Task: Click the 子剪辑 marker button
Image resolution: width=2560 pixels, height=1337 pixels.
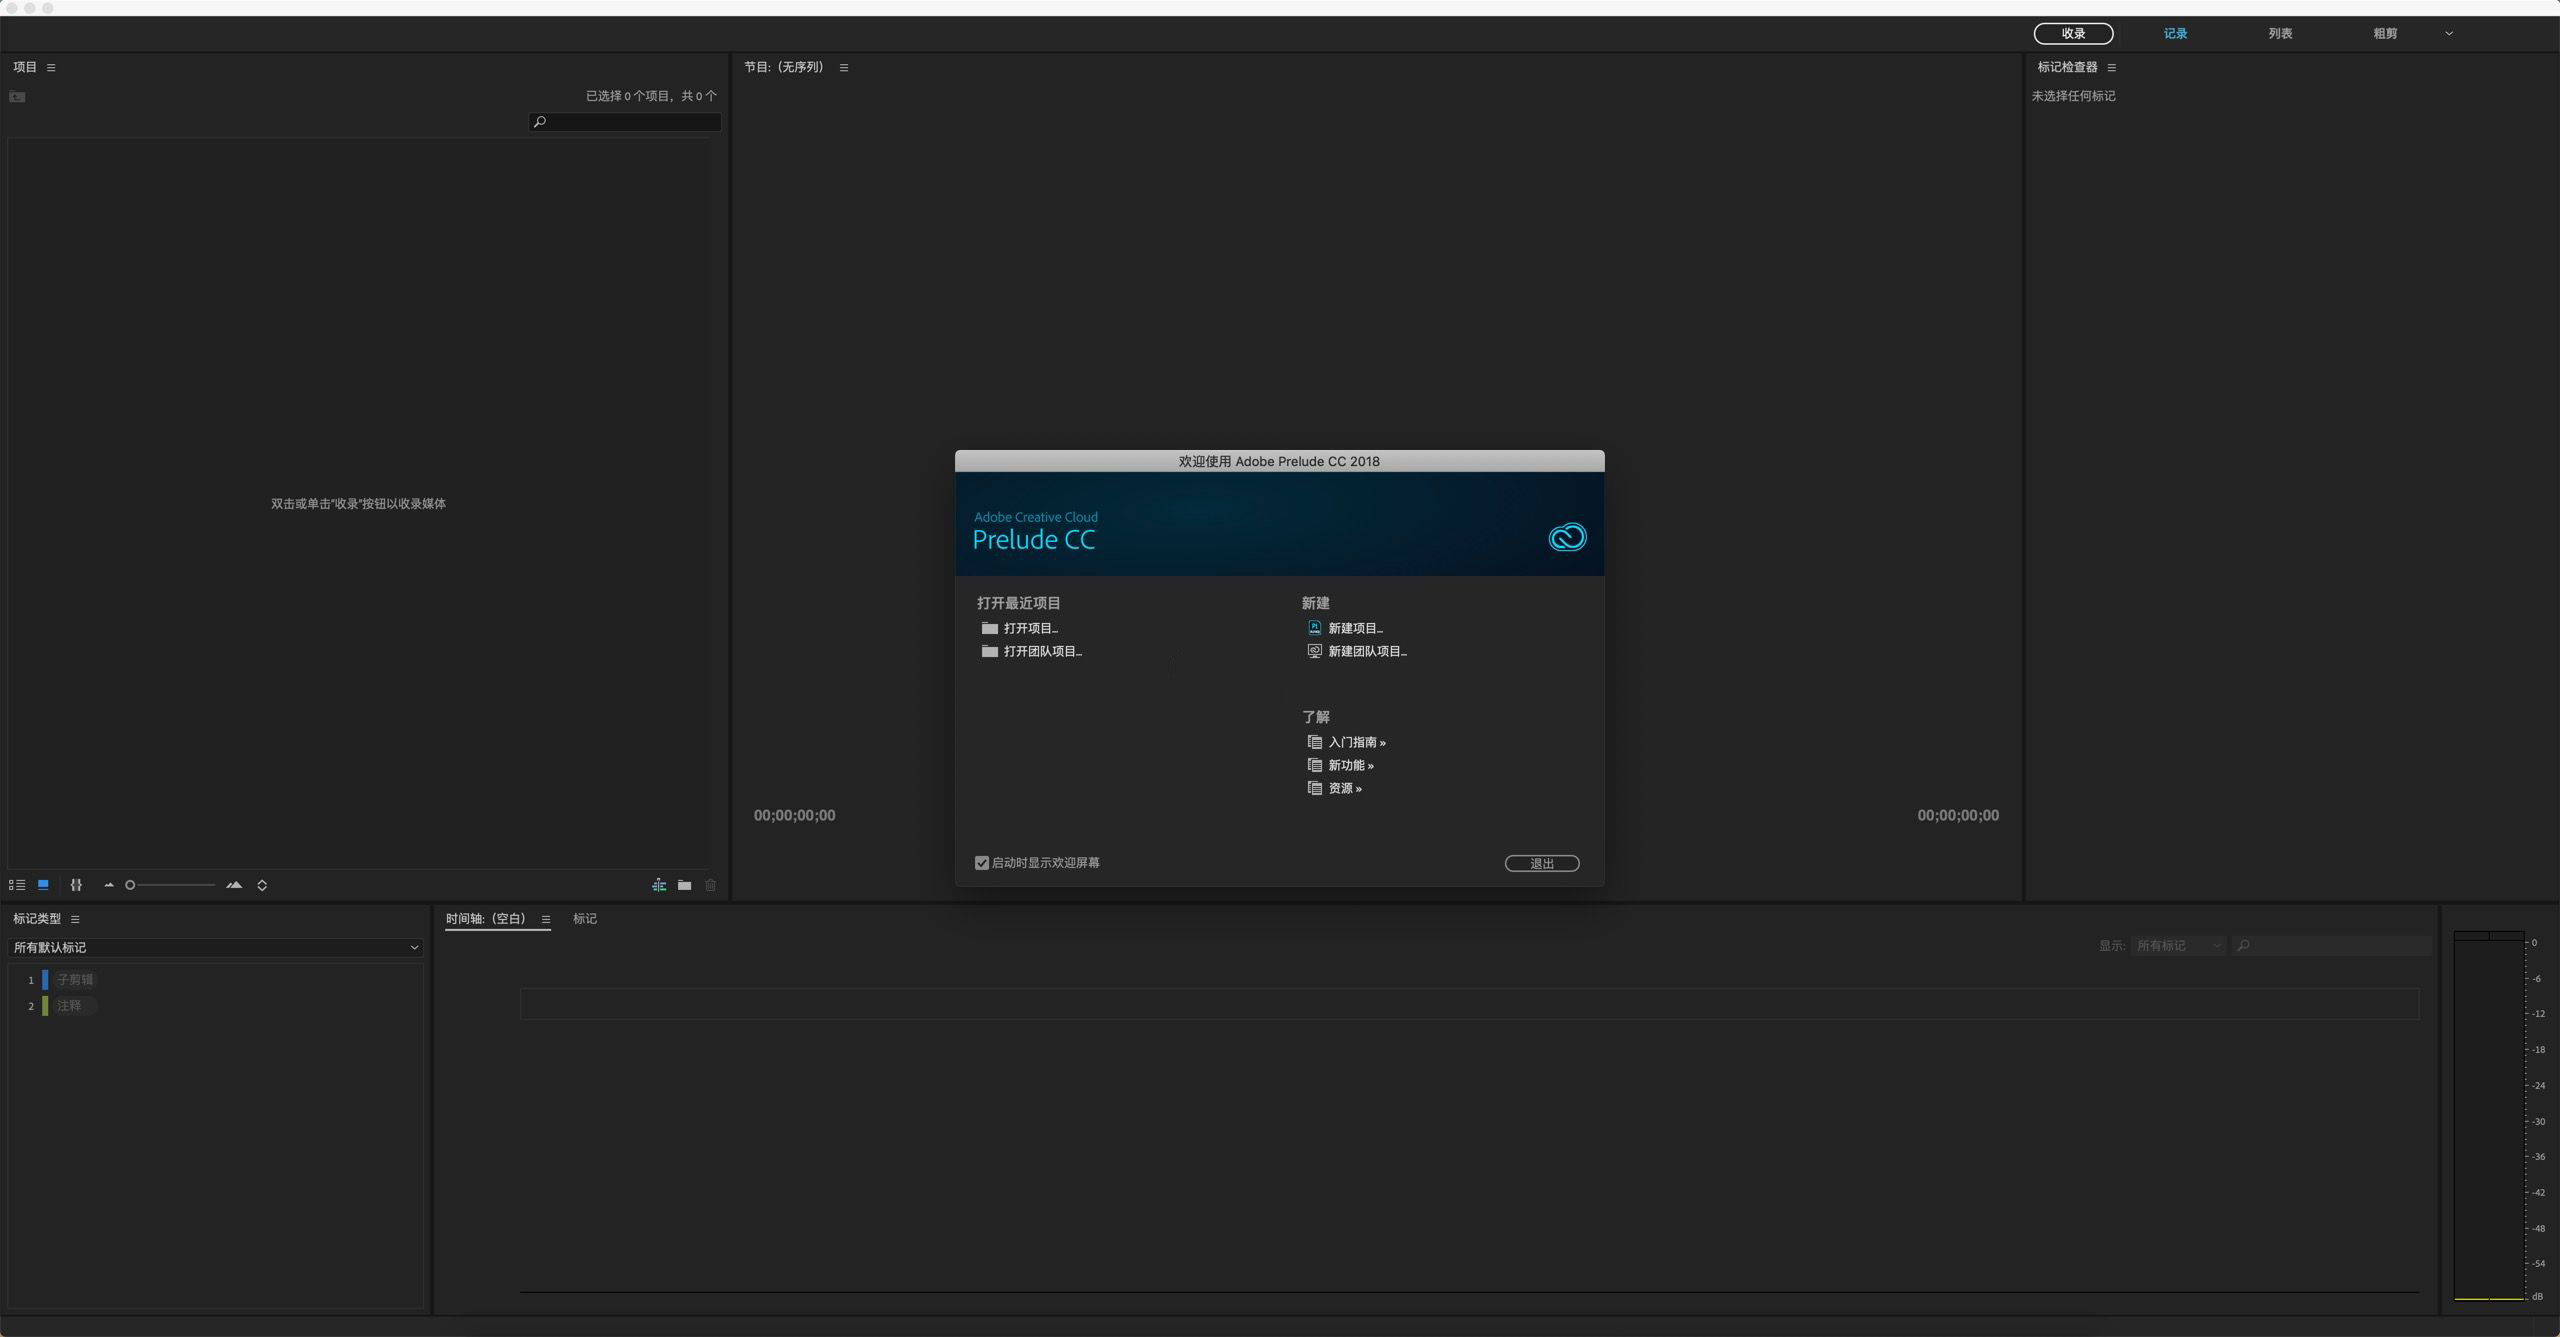Action: tap(75, 980)
